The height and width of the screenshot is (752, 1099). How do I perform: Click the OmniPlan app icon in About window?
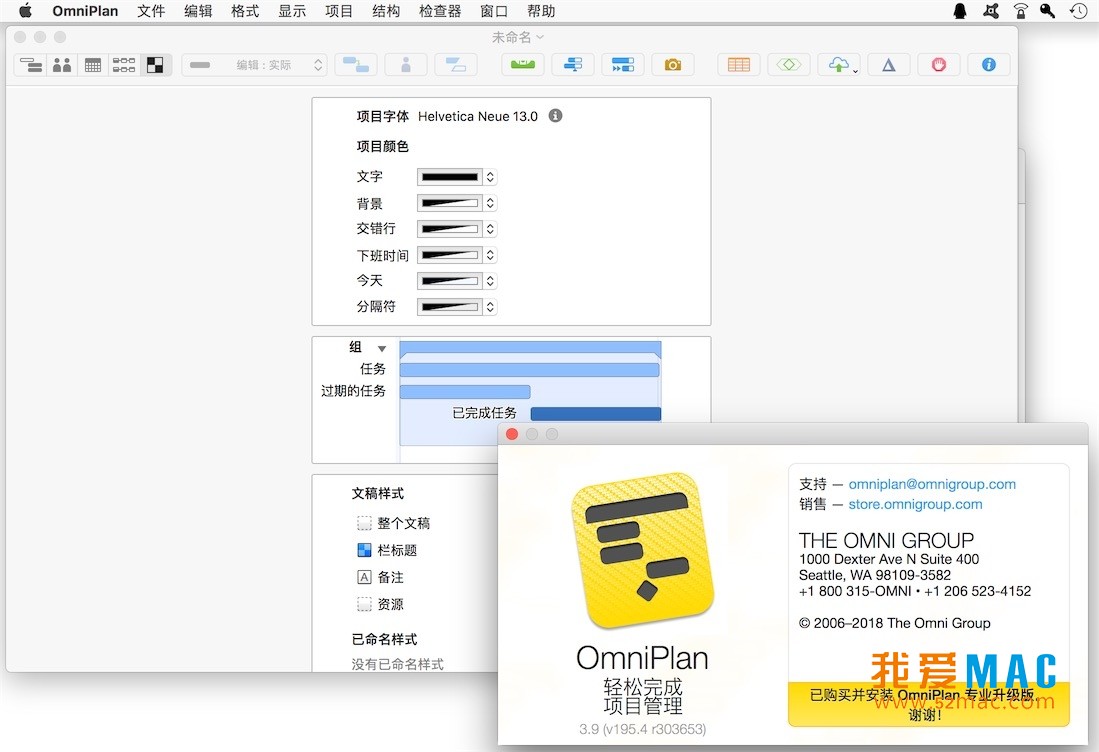point(642,549)
